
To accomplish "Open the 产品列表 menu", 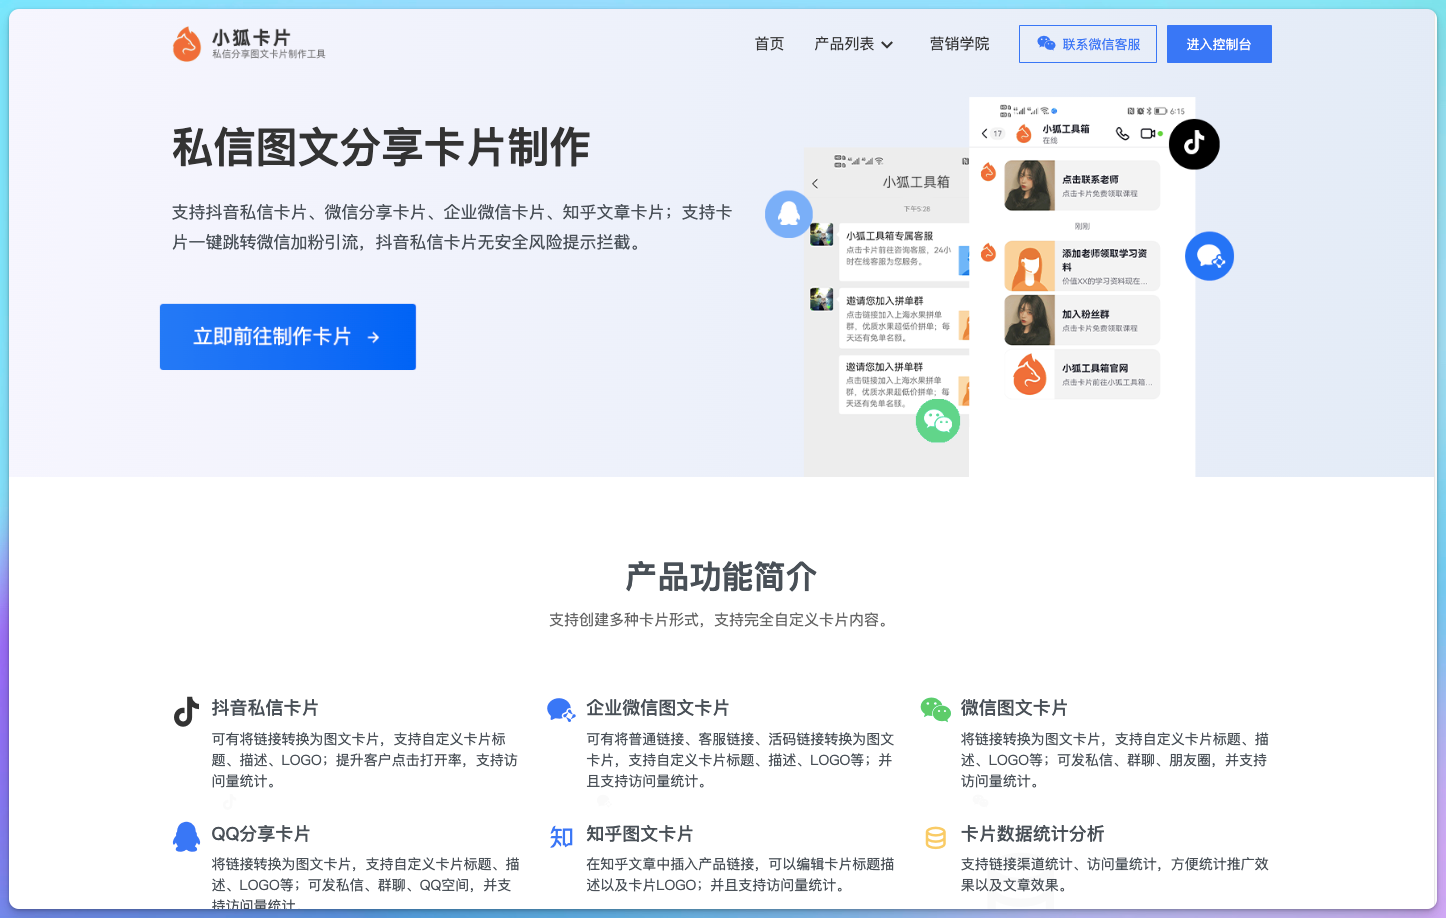I will coord(853,44).
